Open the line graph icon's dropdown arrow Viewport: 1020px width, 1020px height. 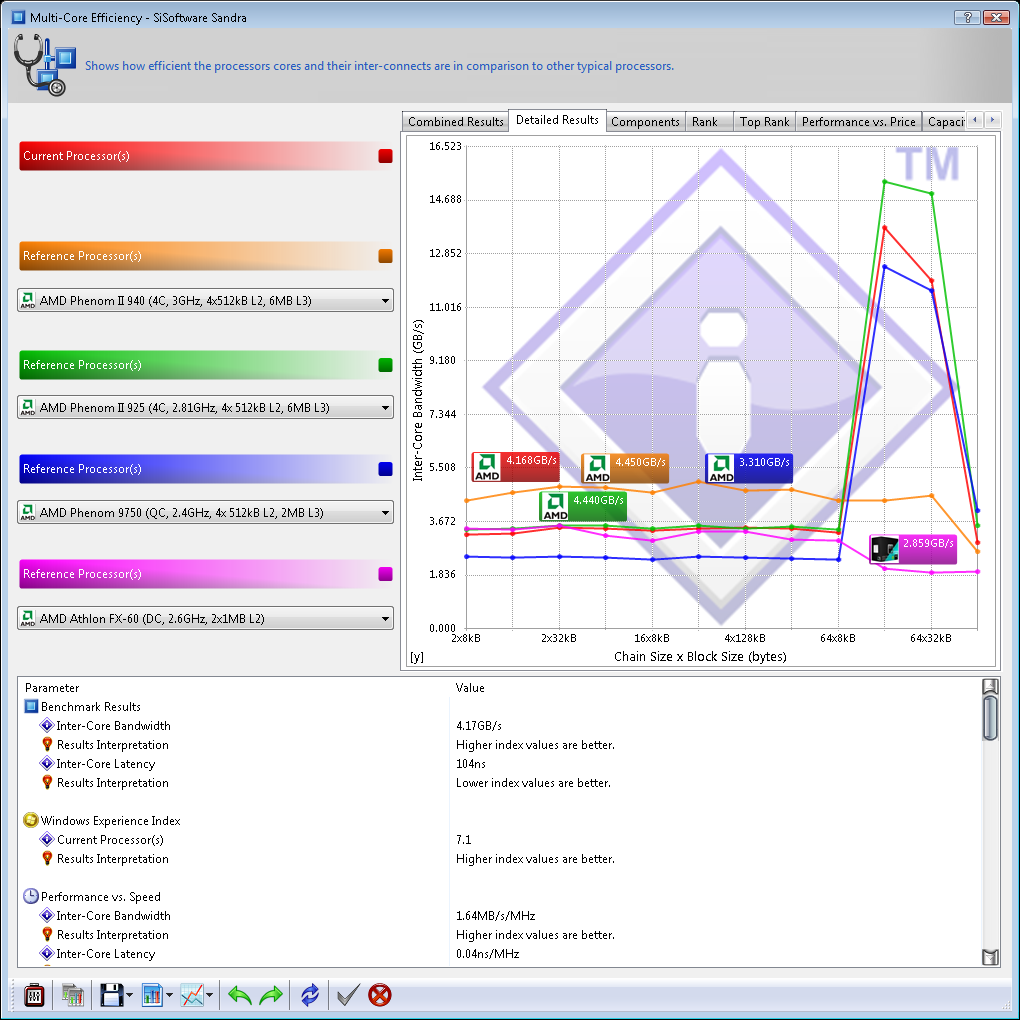coord(209,995)
